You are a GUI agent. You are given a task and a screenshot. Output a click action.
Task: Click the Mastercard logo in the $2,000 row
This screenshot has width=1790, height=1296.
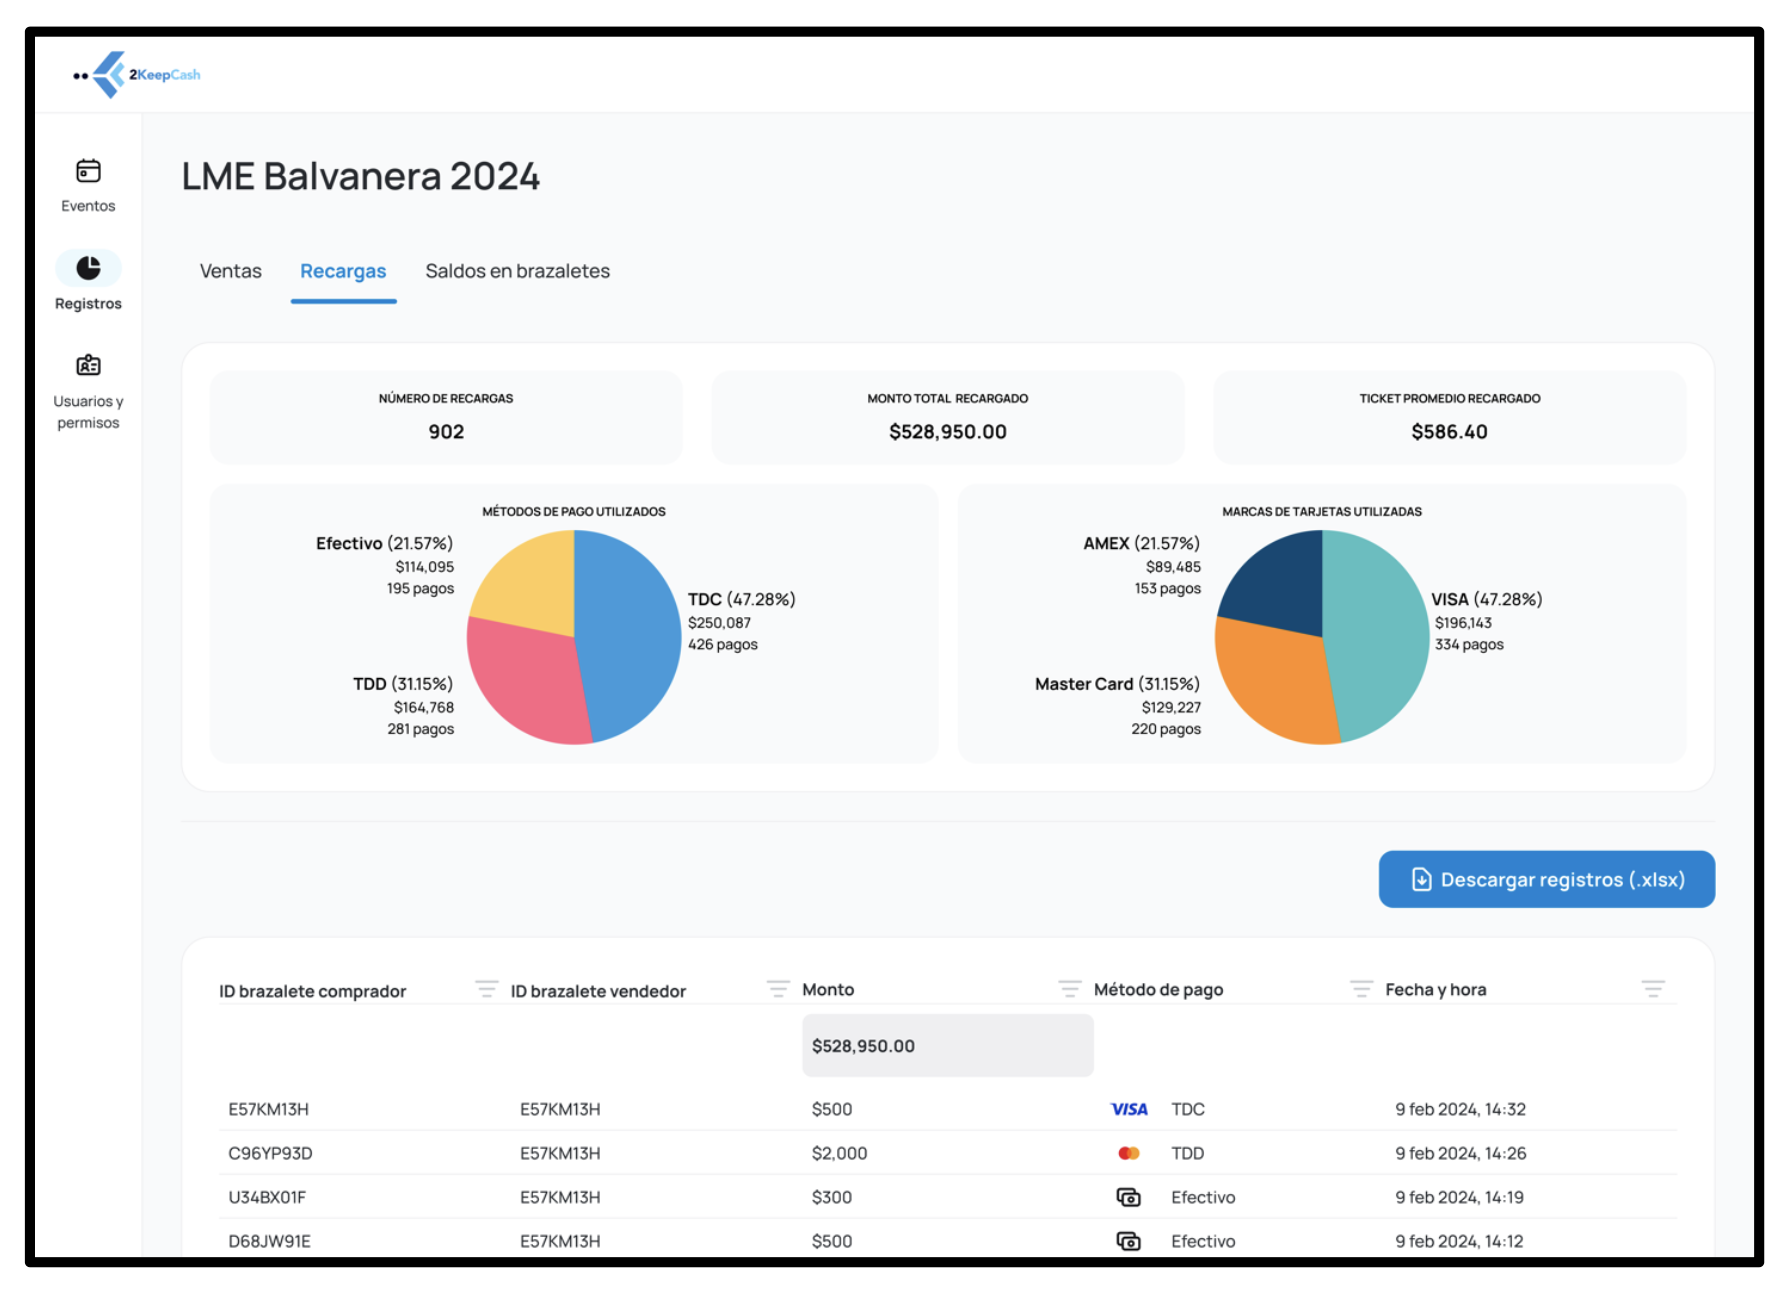pos(1129,1153)
